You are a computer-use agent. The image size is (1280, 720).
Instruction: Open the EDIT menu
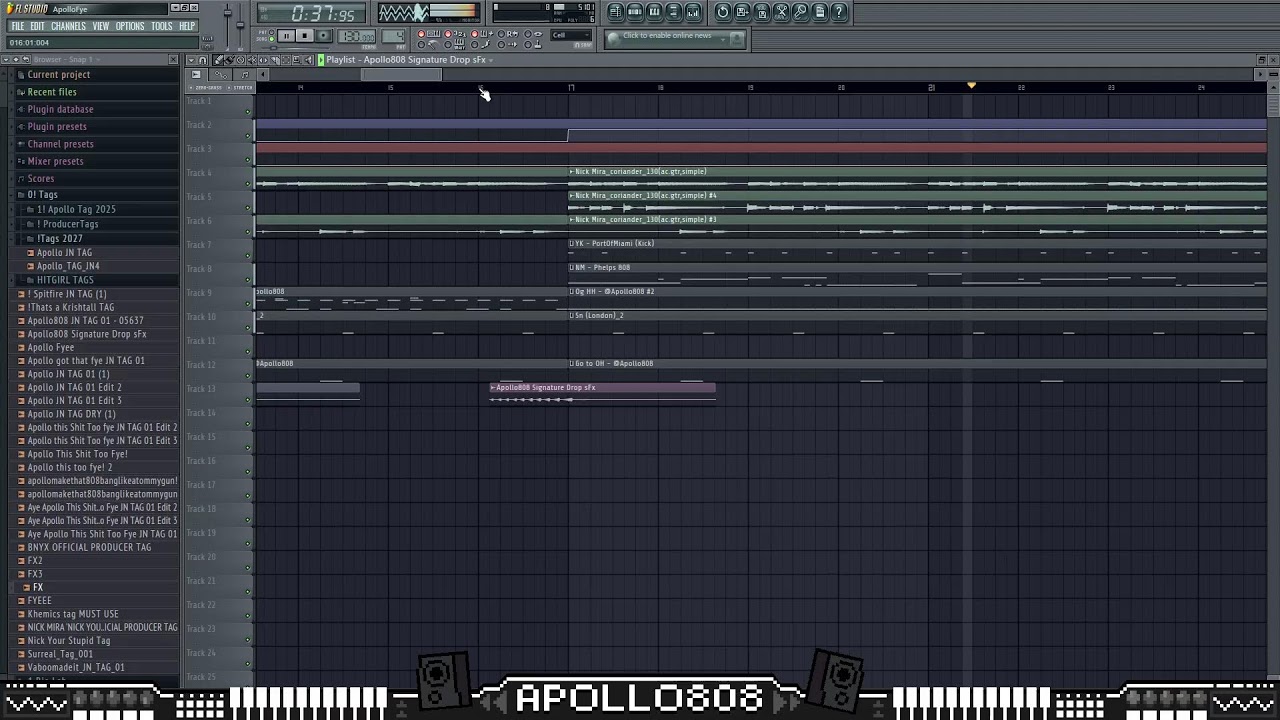(x=37, y=26)
